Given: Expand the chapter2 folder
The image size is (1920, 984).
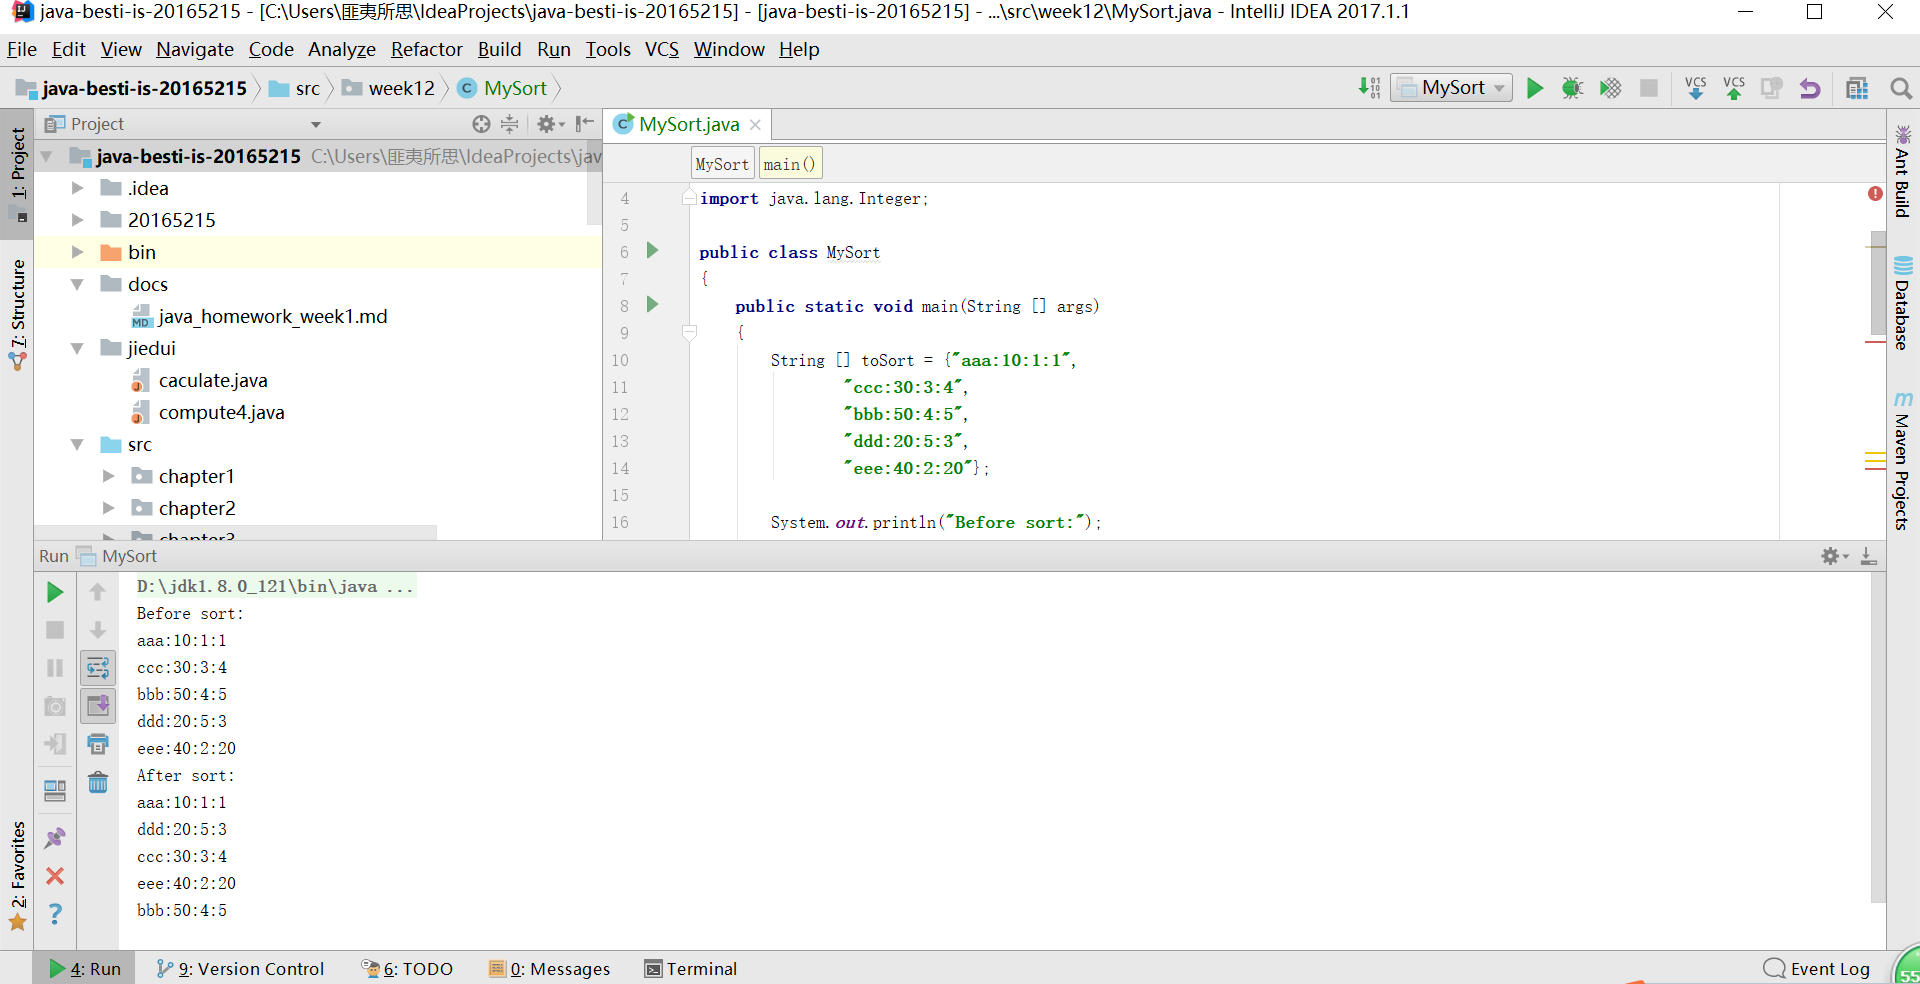Looking at the screenshot, I should (x=108, y=508).
